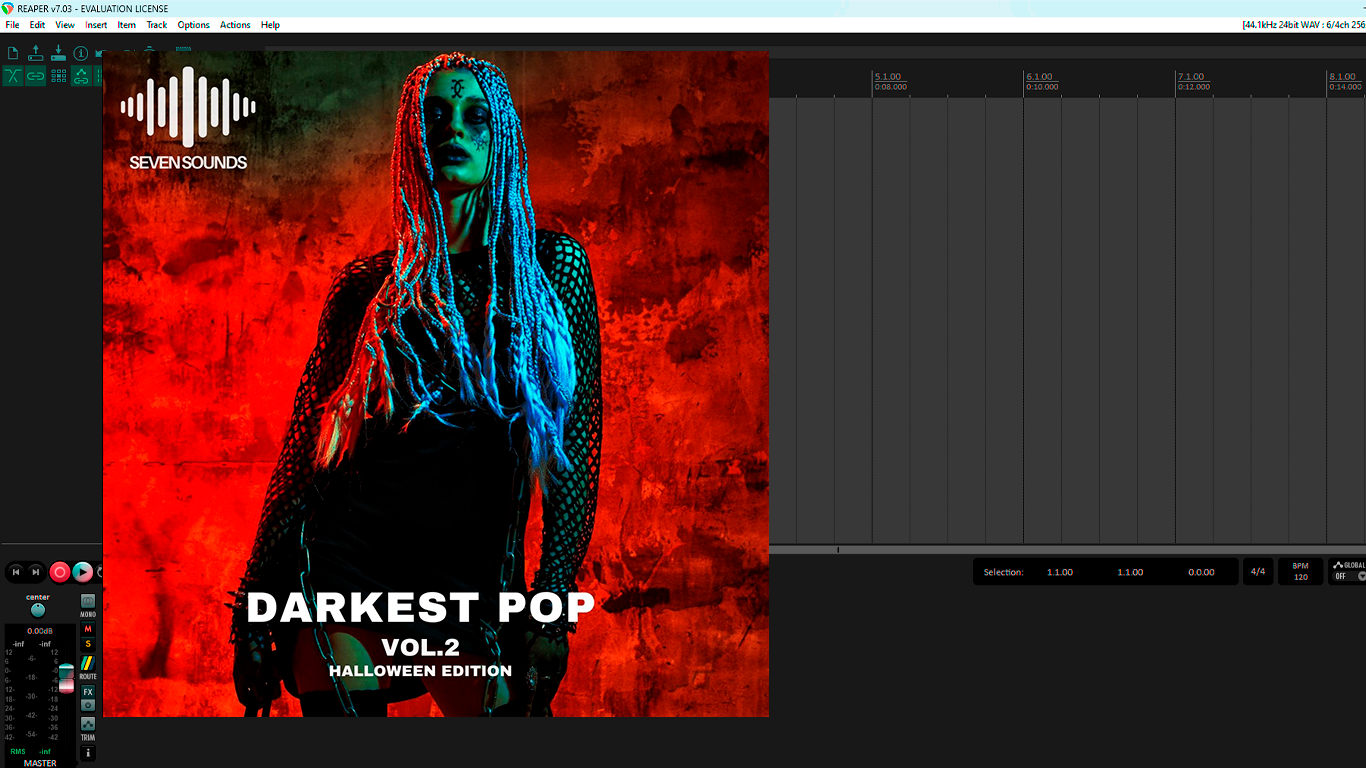Open the Options menu
1366x768 pixels.
click(194, 25)
